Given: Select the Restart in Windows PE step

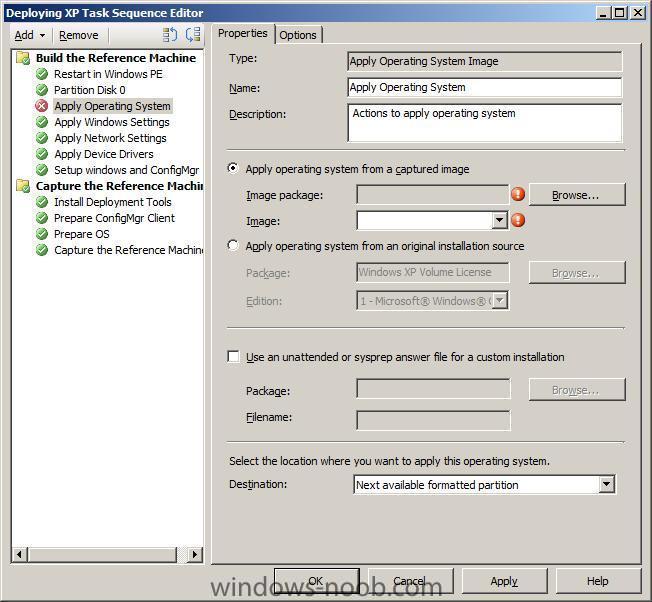Looking at the screenshot, I should click(x=108, y=74).
